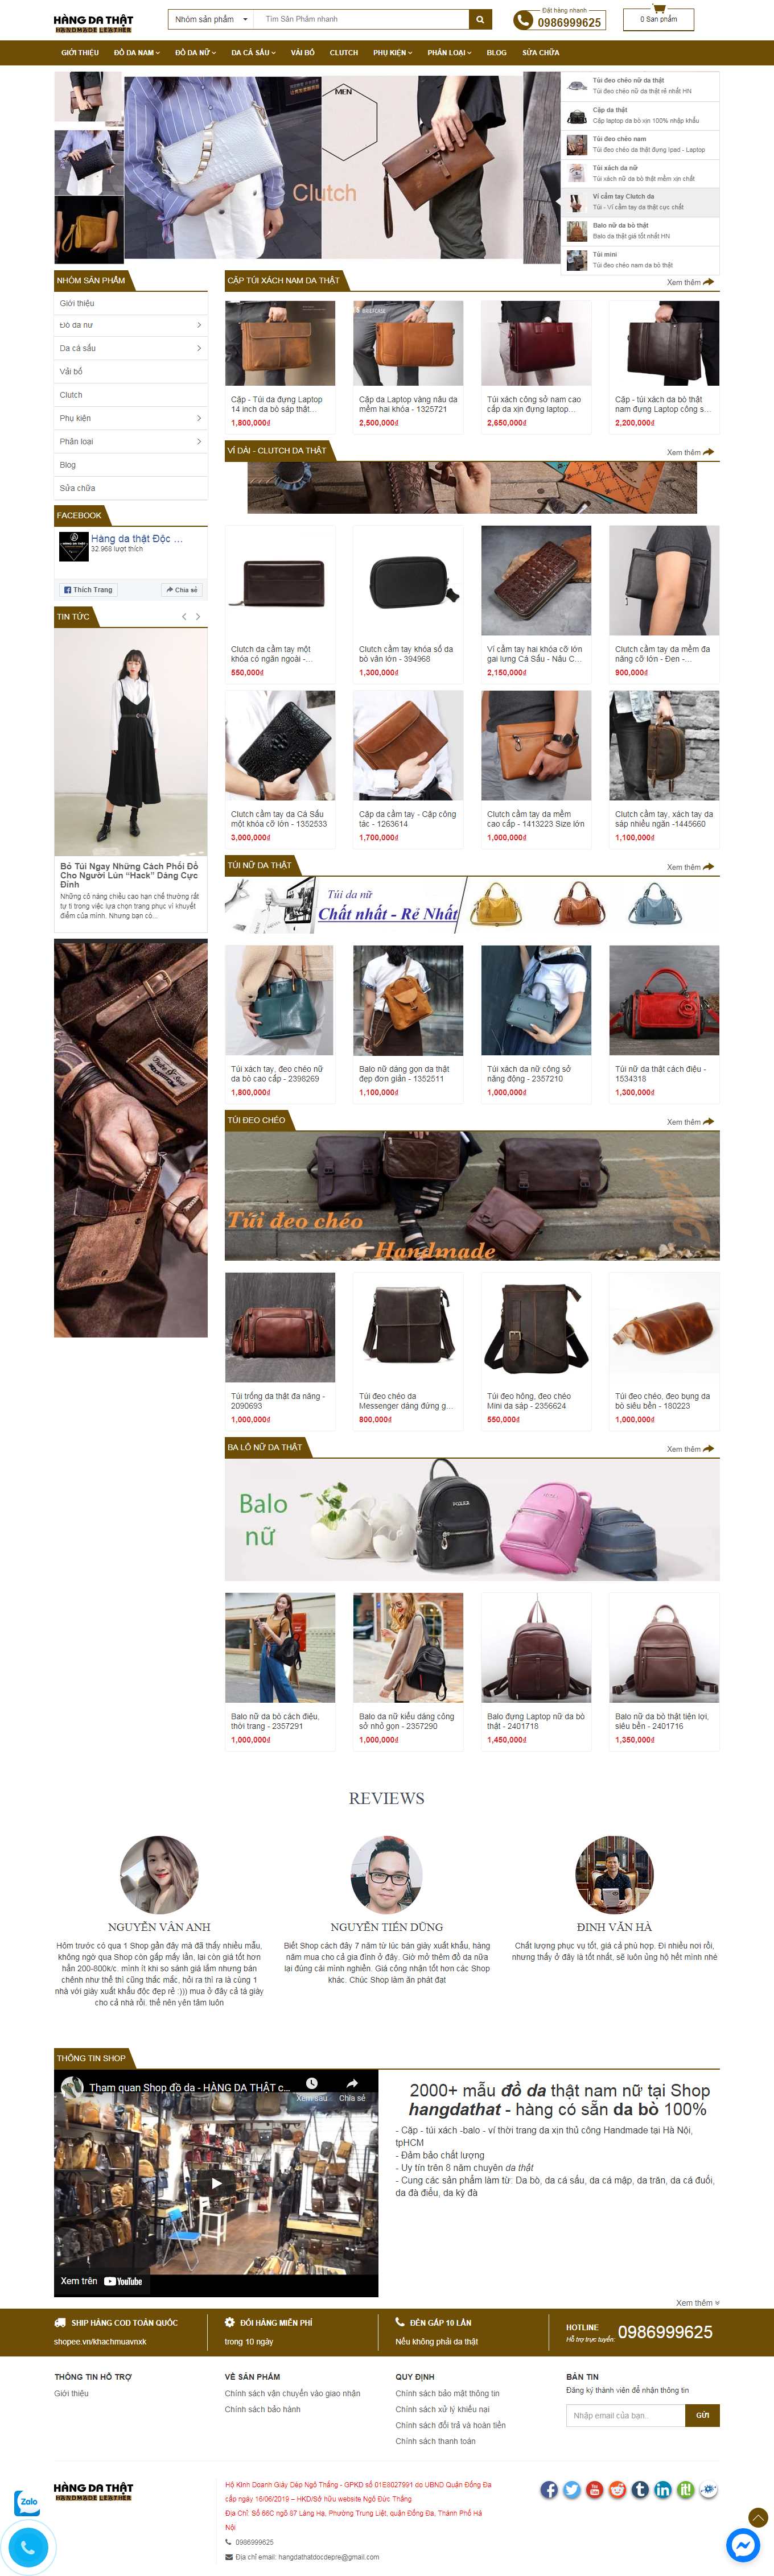Open the Facebook Messenger chat bubble
Image resolution: width=774 pixels, height=2576 pixels.
pos(743,2544)
